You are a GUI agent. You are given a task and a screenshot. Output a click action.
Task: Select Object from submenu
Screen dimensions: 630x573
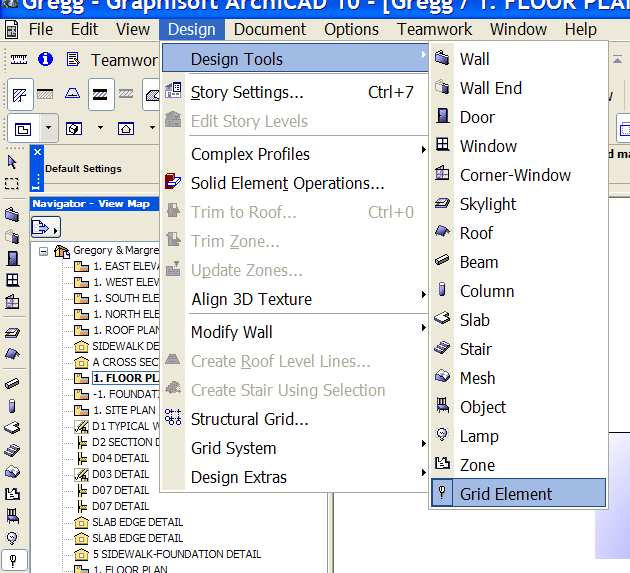(x=518, y=407)
